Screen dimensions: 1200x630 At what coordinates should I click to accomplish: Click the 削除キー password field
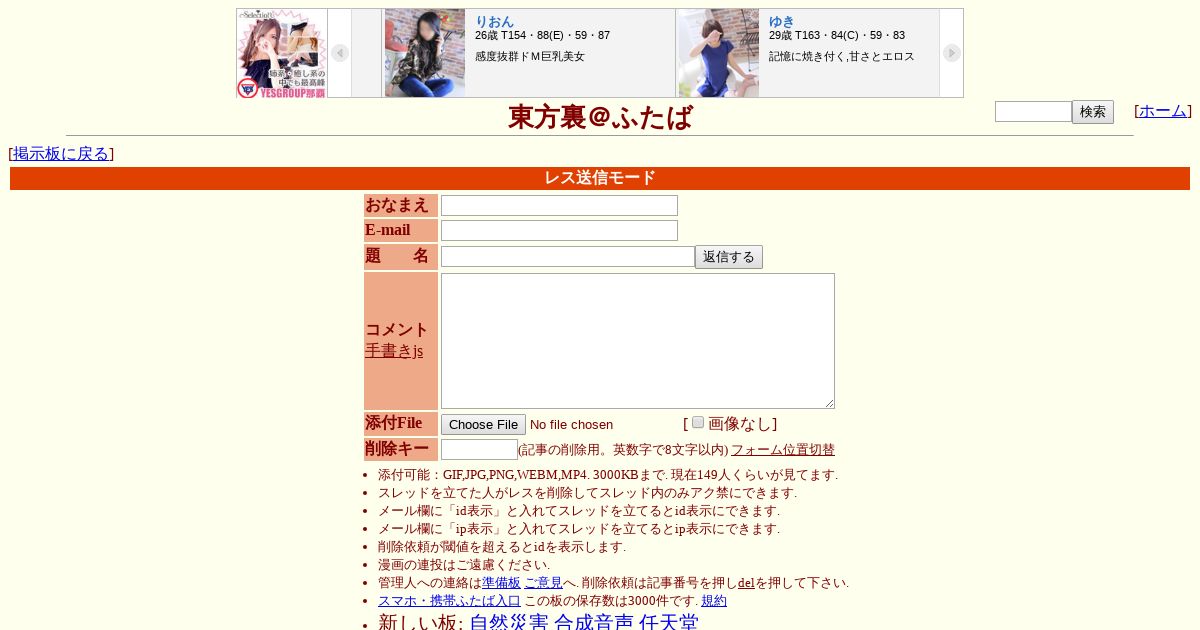tap(479, 450)
